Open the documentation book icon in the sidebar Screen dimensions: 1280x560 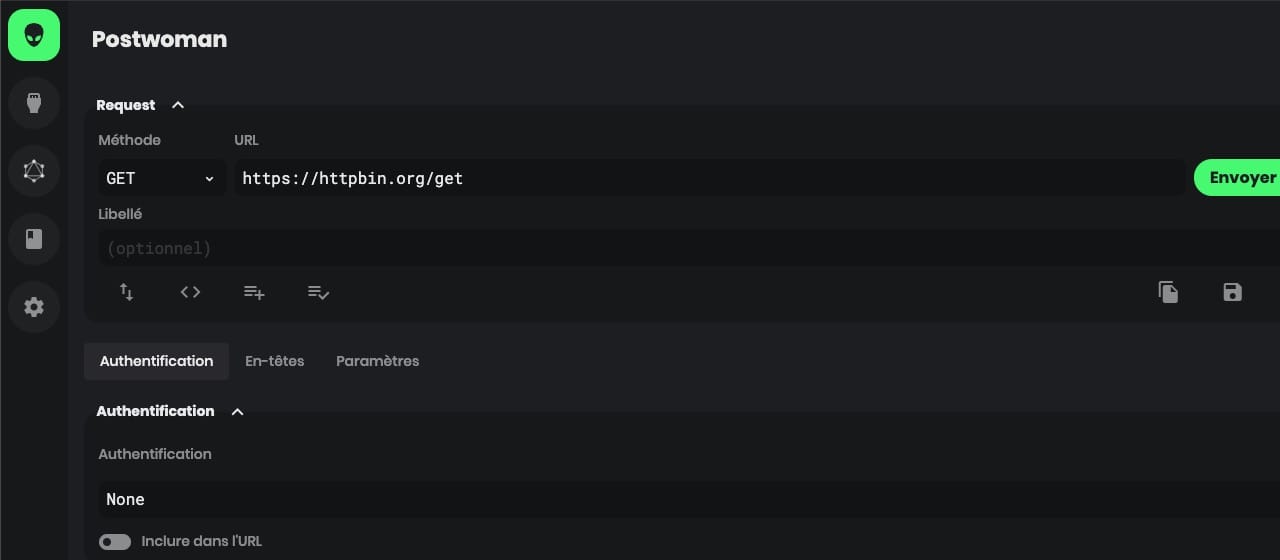(34, 239)
